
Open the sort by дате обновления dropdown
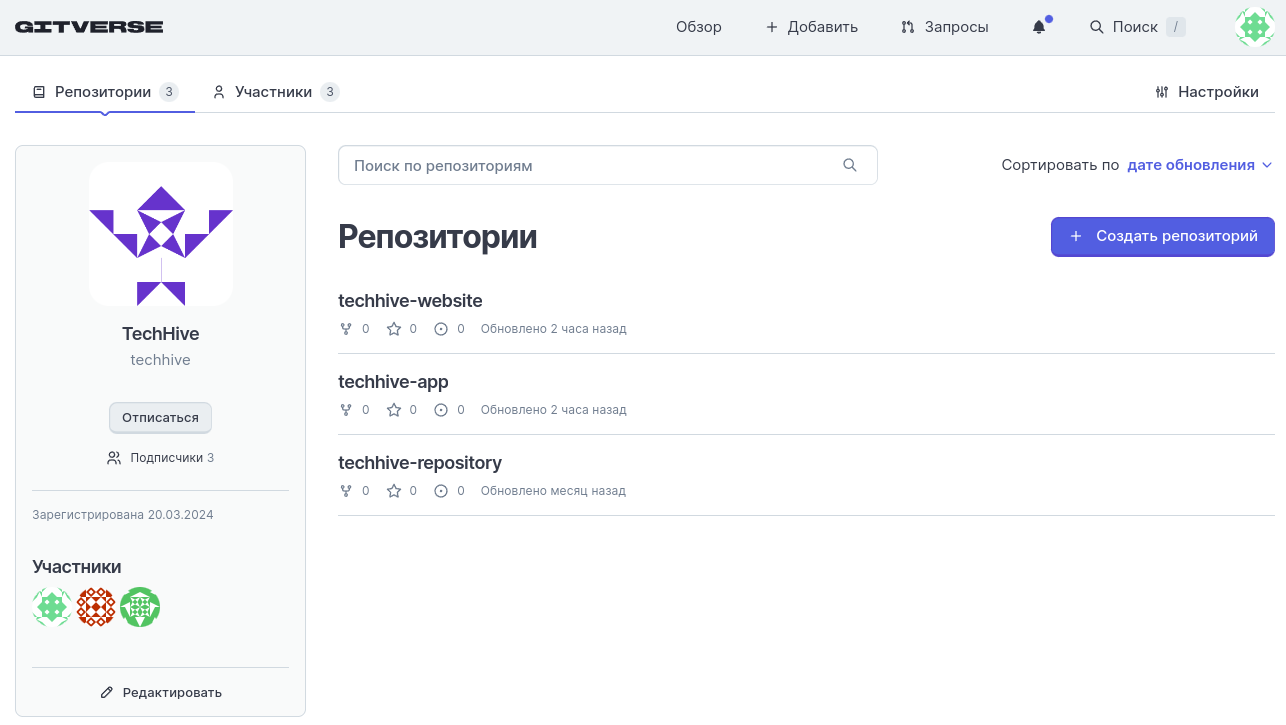click(1199, 165)
